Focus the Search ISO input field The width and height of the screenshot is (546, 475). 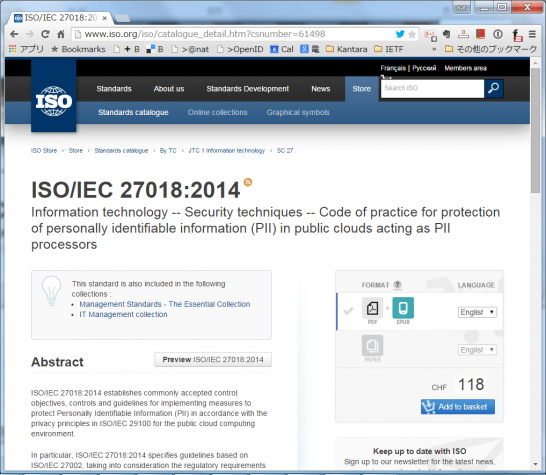pos(432,88)
